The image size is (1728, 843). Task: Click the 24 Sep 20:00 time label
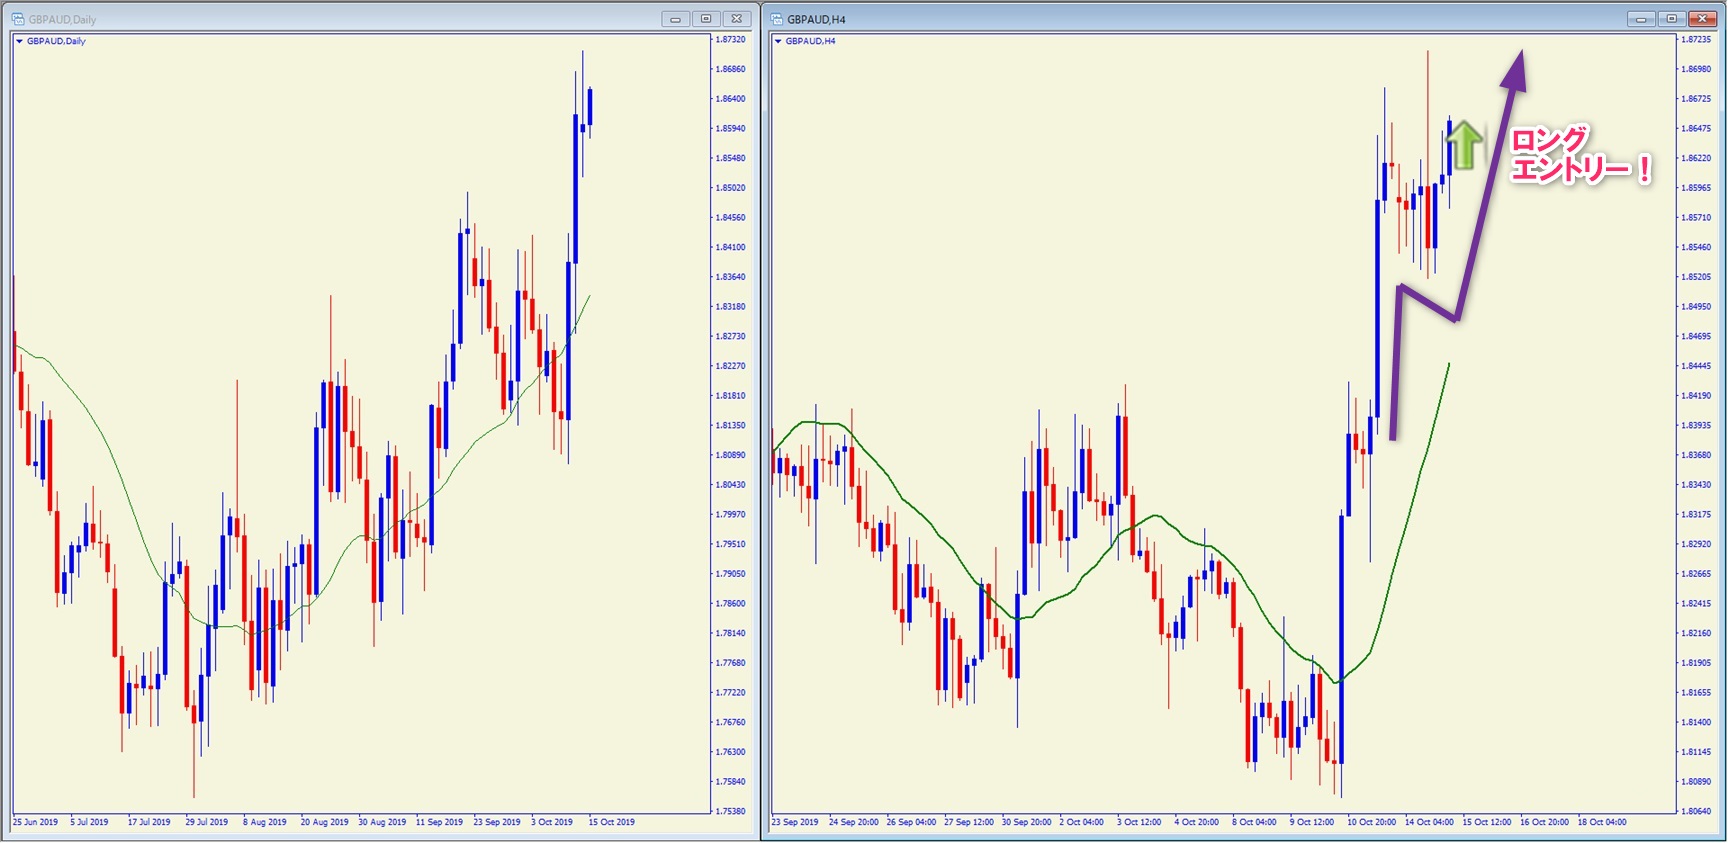click(854, 822)
